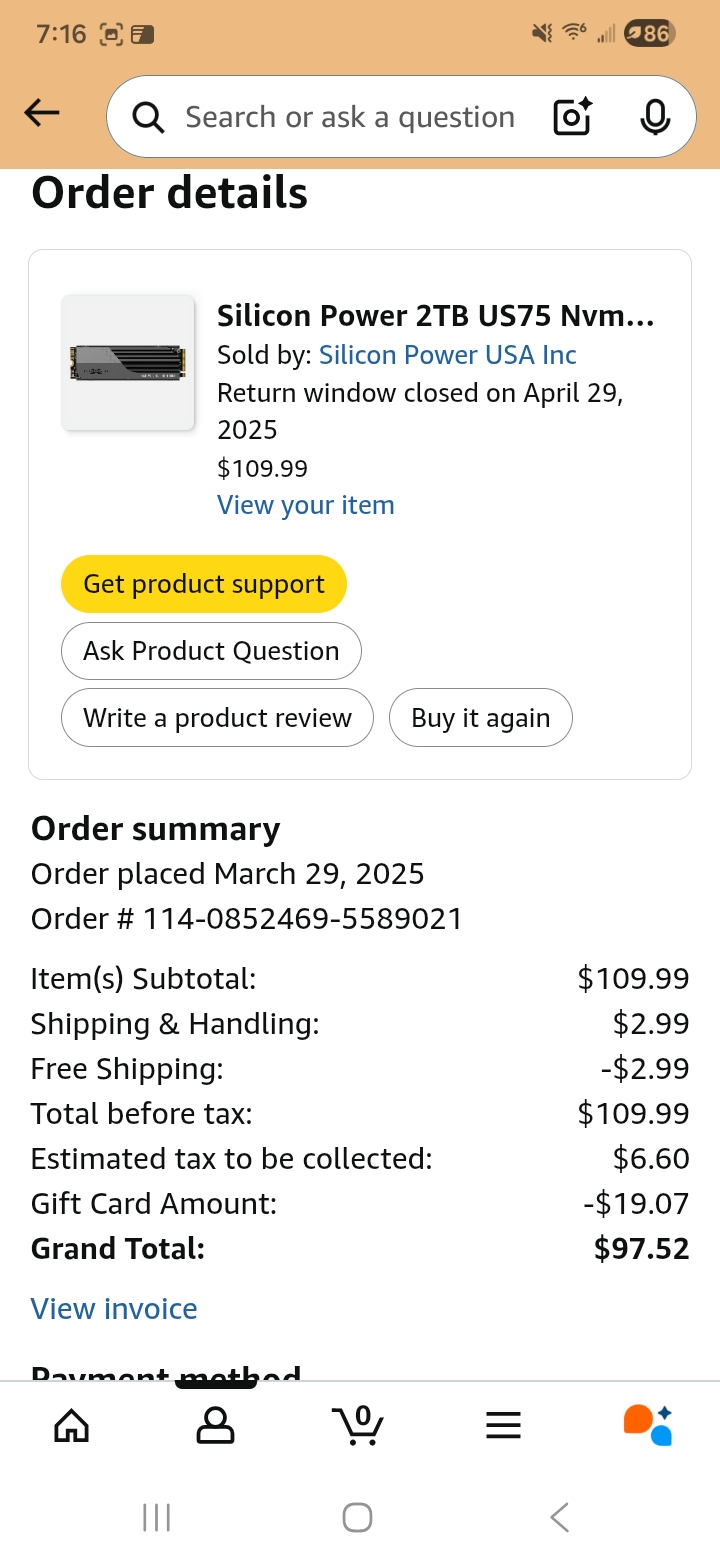Select Write a product review

(x=217, y=718)
